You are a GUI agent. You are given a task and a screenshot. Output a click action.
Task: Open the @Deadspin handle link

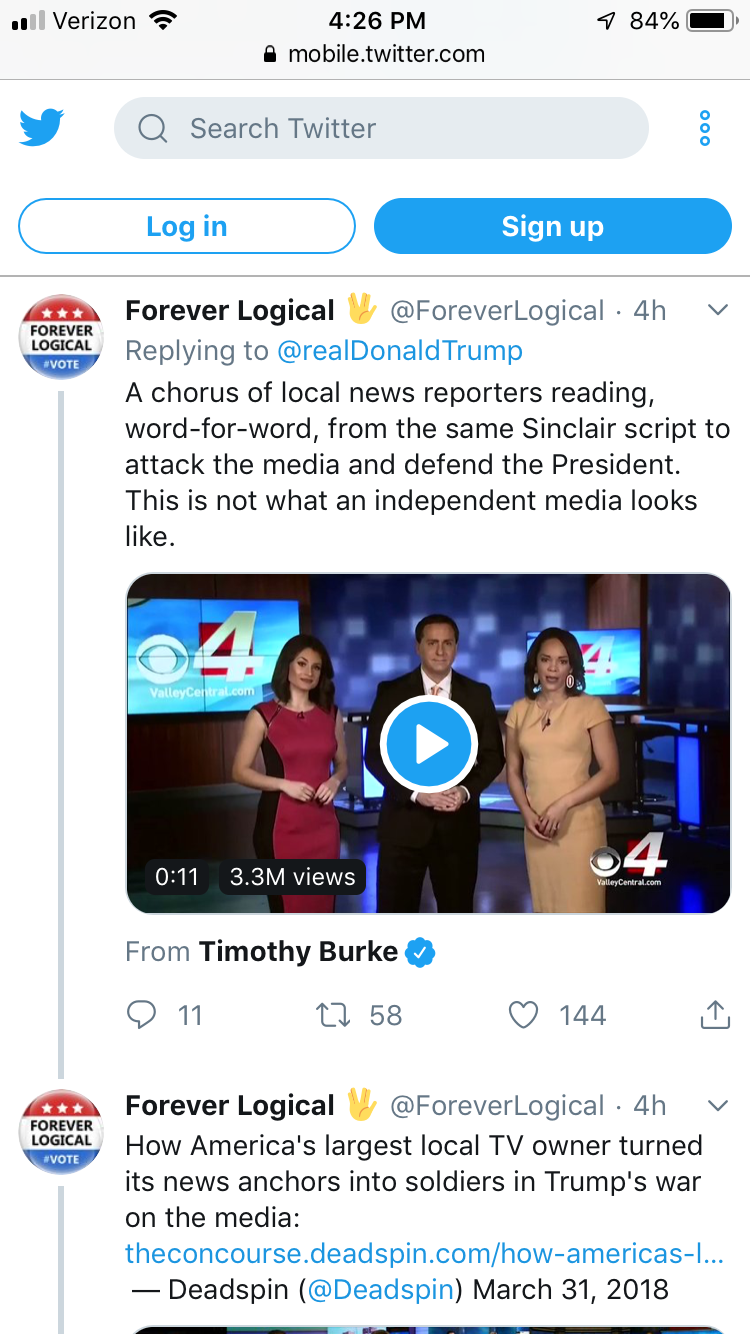[381, 1289]
